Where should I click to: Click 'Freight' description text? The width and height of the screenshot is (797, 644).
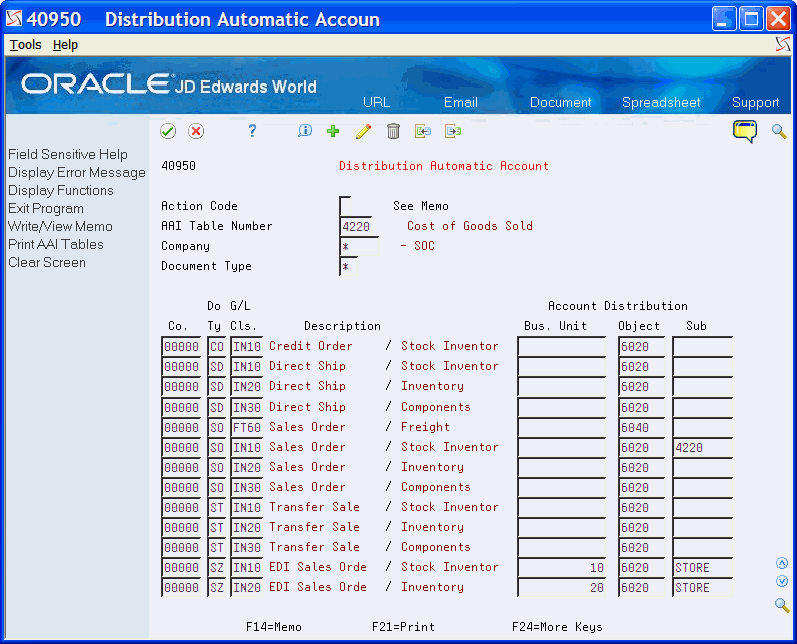coord(425,427)
